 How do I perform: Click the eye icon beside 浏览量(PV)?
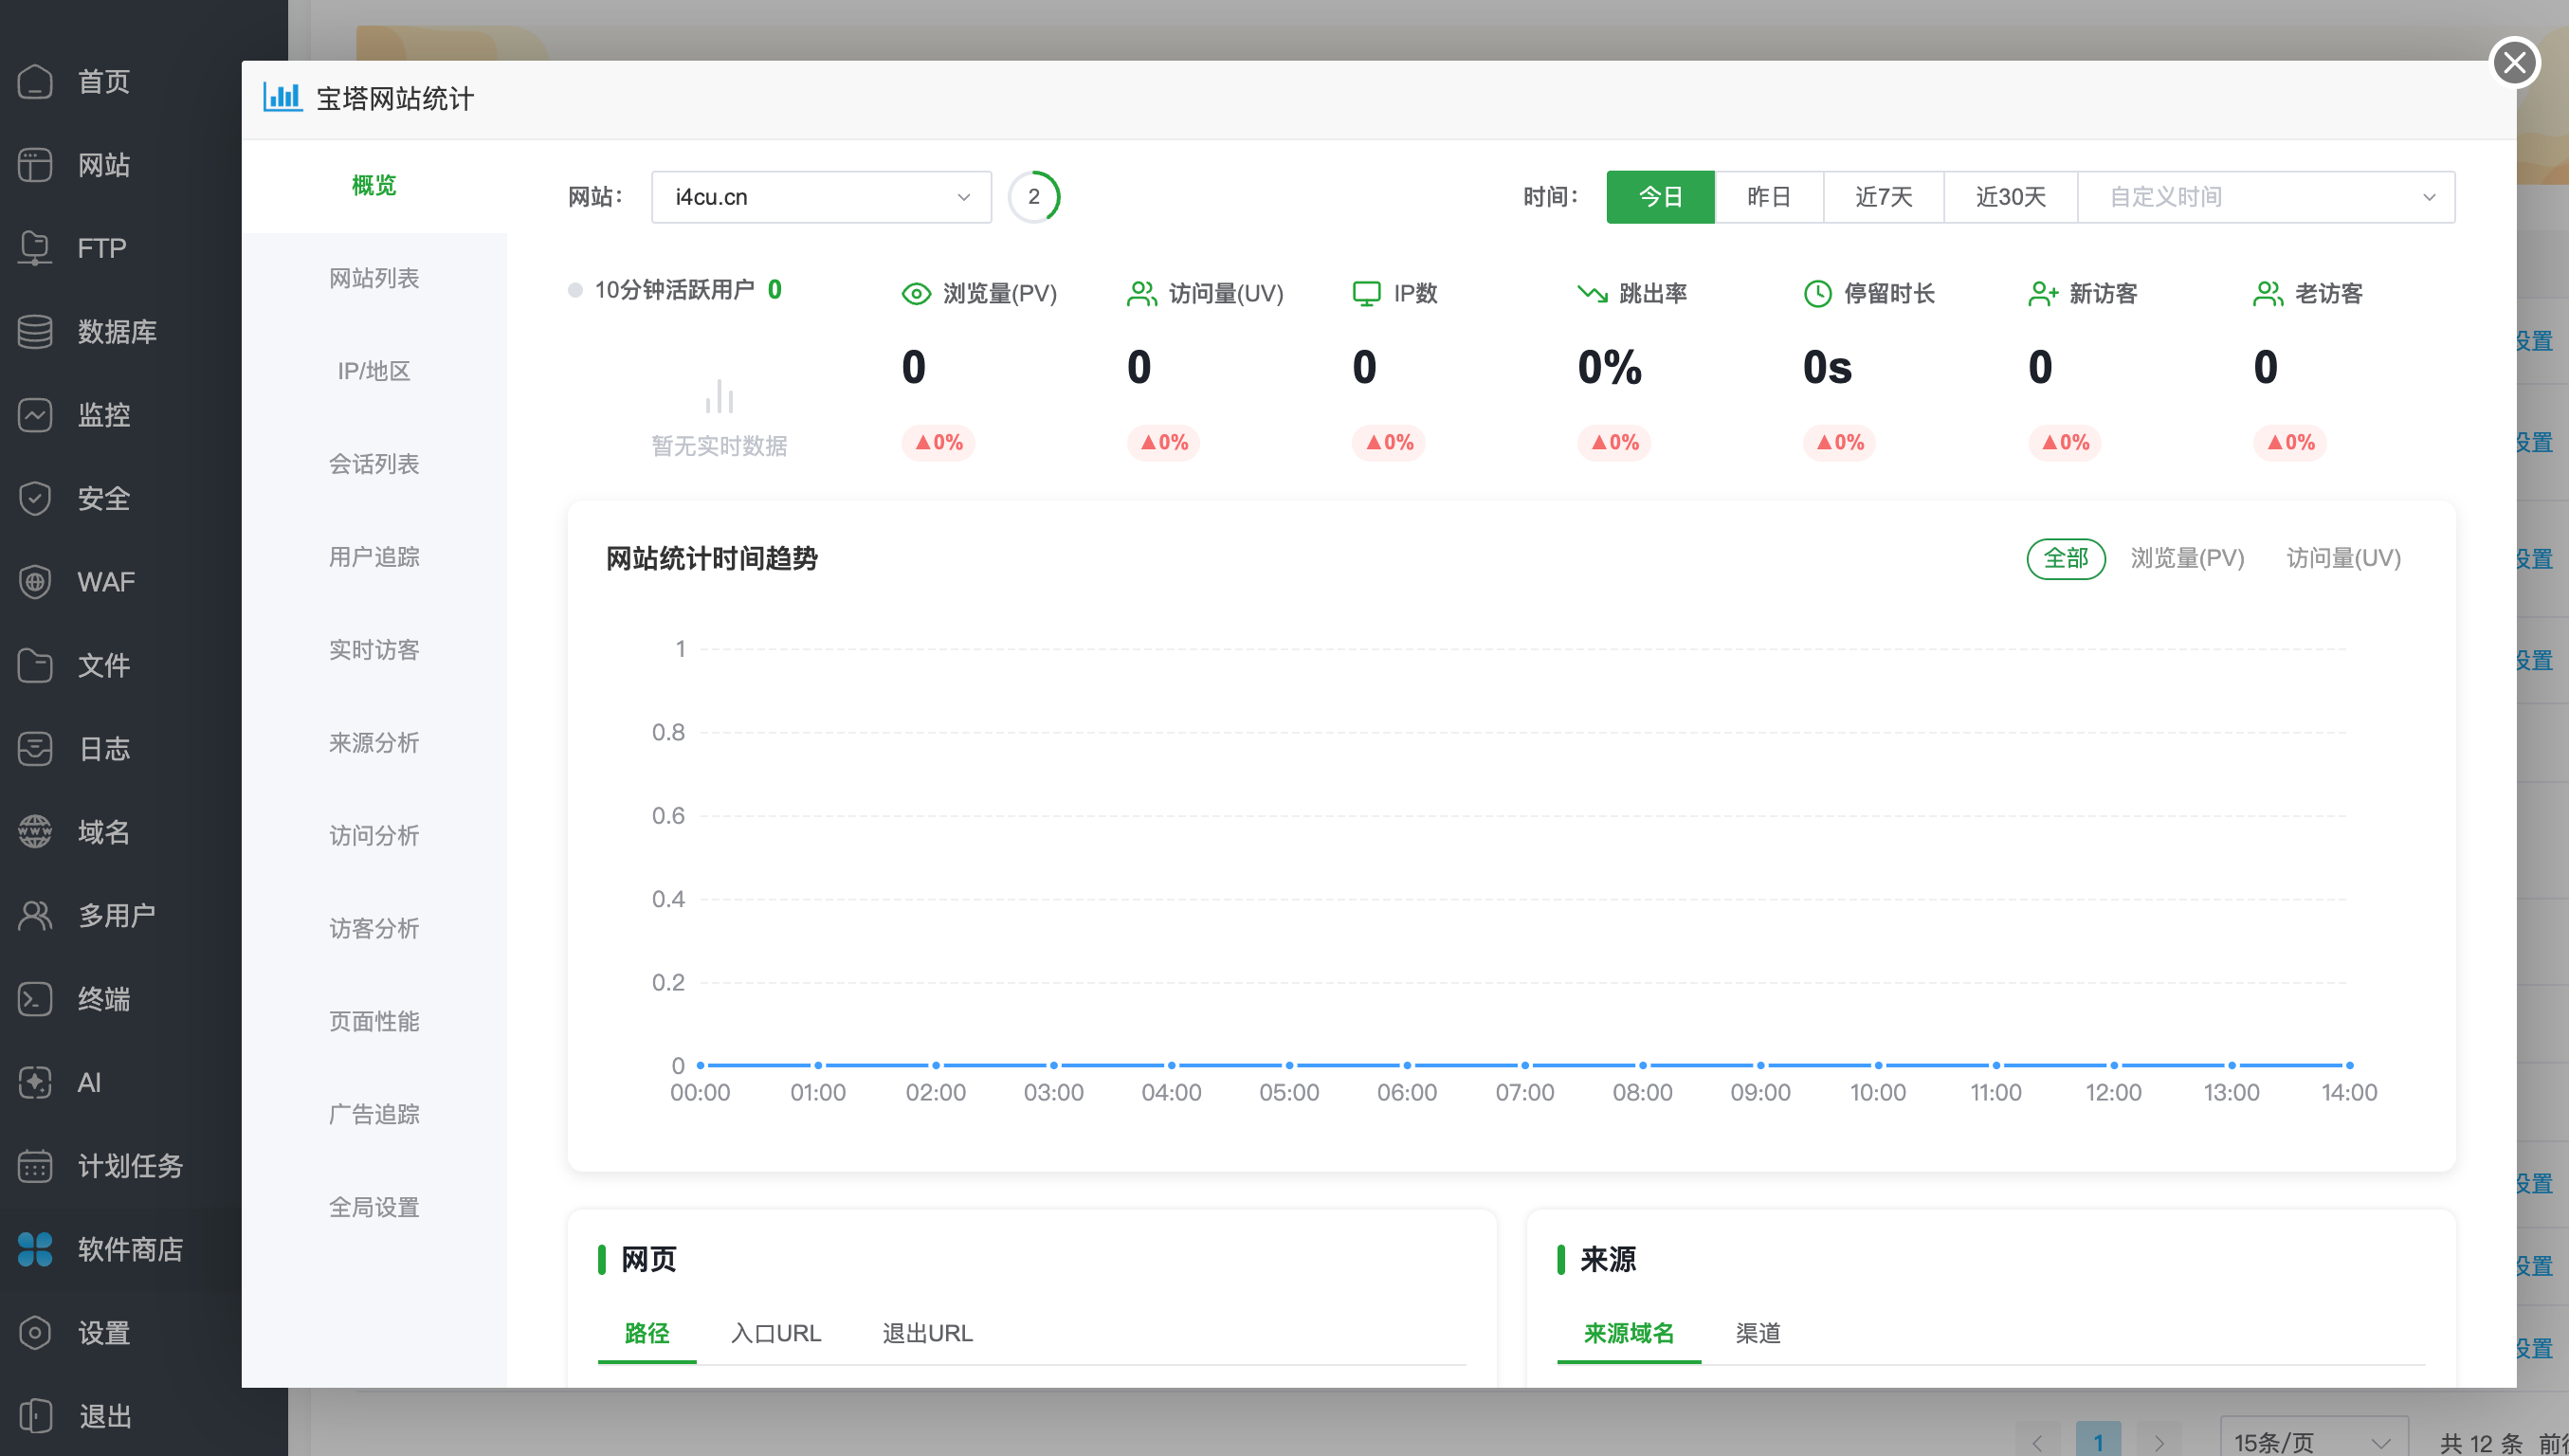pos(916,294)
